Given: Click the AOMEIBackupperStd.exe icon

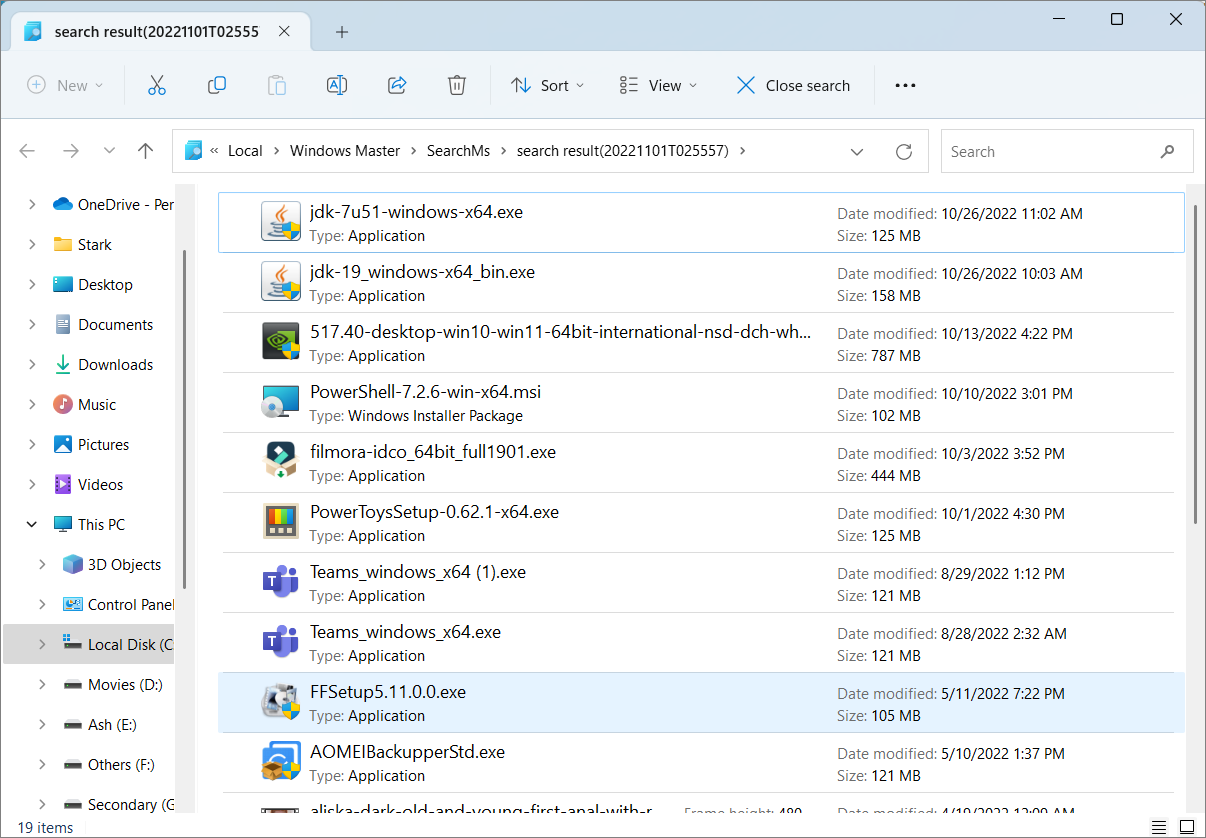Looking at the screenshot, I should click(x=281, y=763).
